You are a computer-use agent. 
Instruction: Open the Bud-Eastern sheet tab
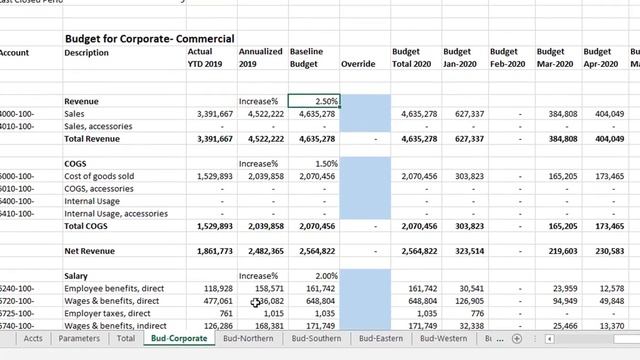tap(381, 338)
